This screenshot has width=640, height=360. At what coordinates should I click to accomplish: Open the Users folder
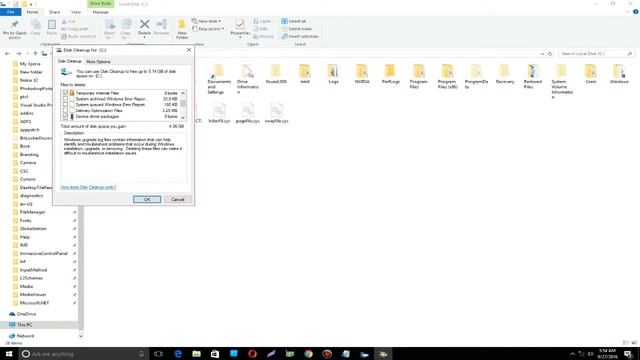[591, 74]
